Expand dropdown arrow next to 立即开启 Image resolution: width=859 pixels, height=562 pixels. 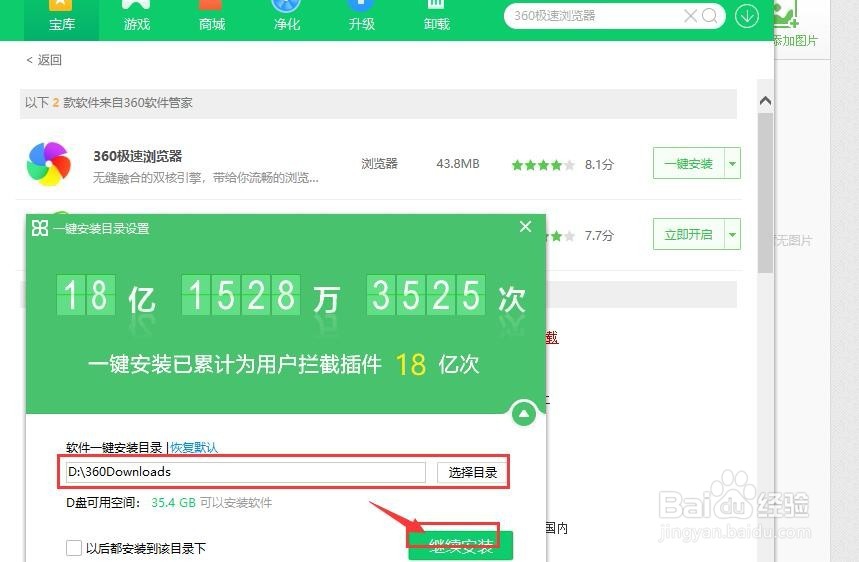pos(732,234)
